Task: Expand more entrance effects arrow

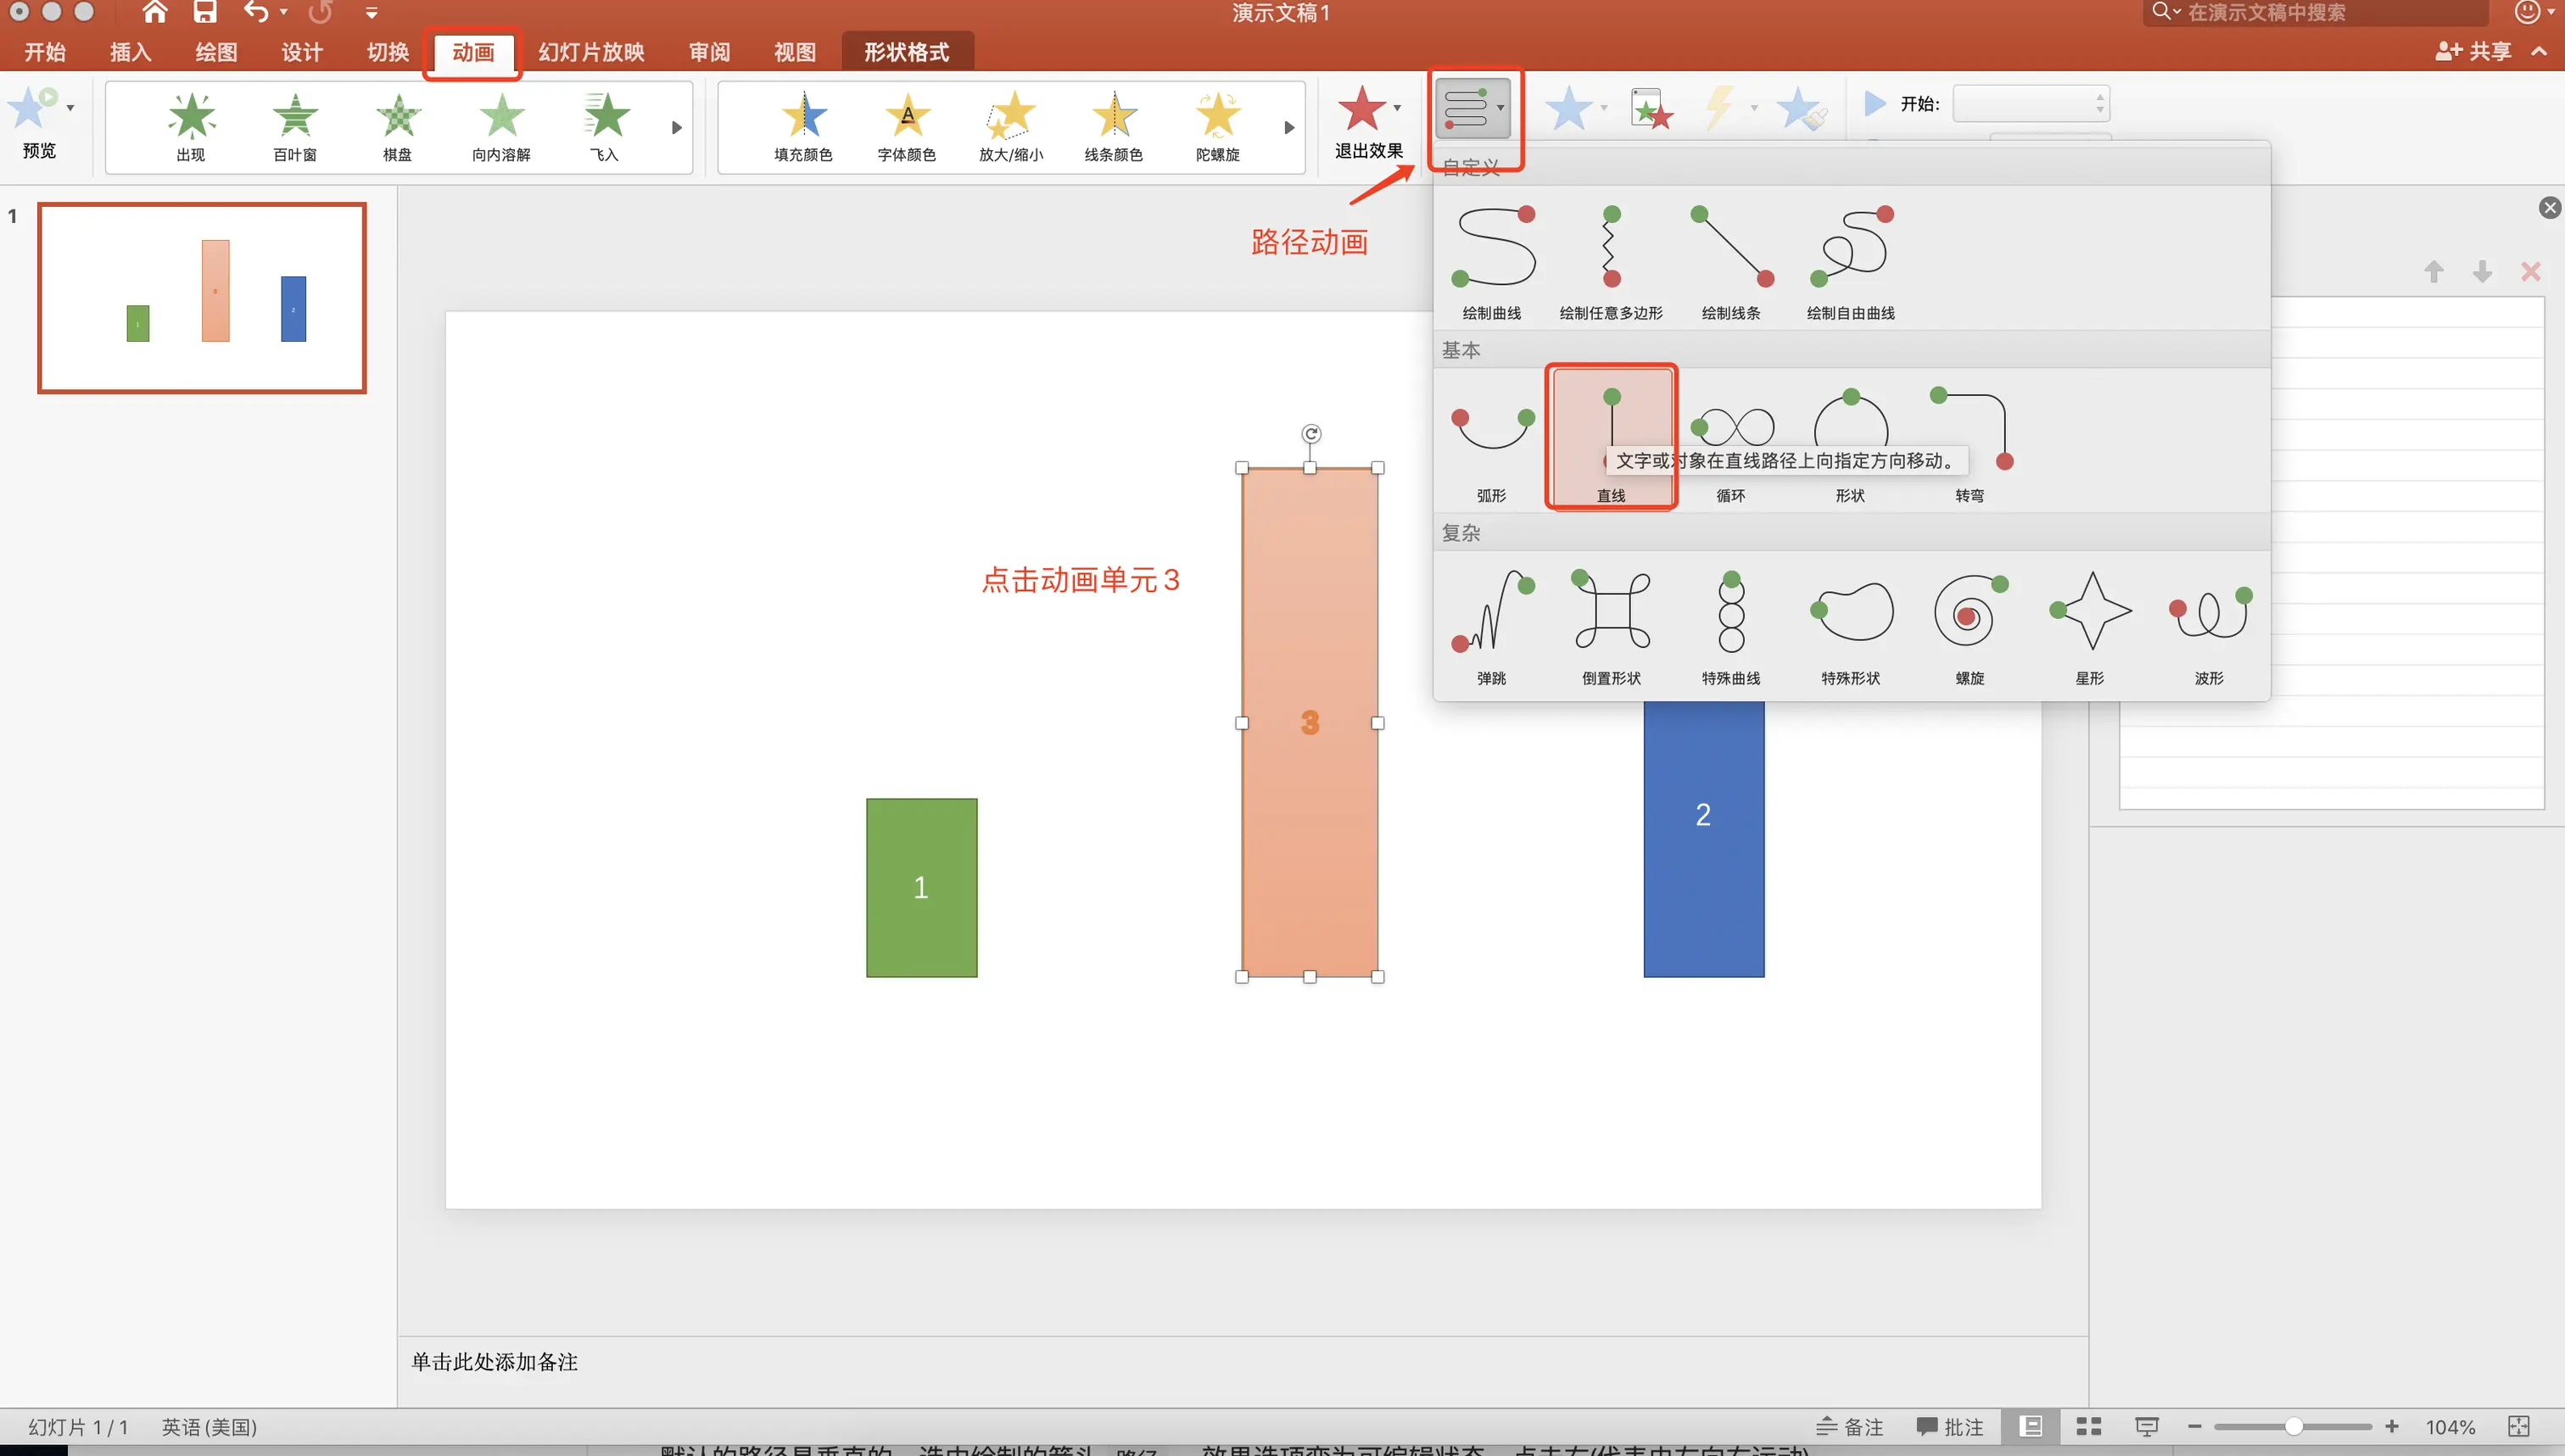Action: pyautogui.click(x=677, y=128)
